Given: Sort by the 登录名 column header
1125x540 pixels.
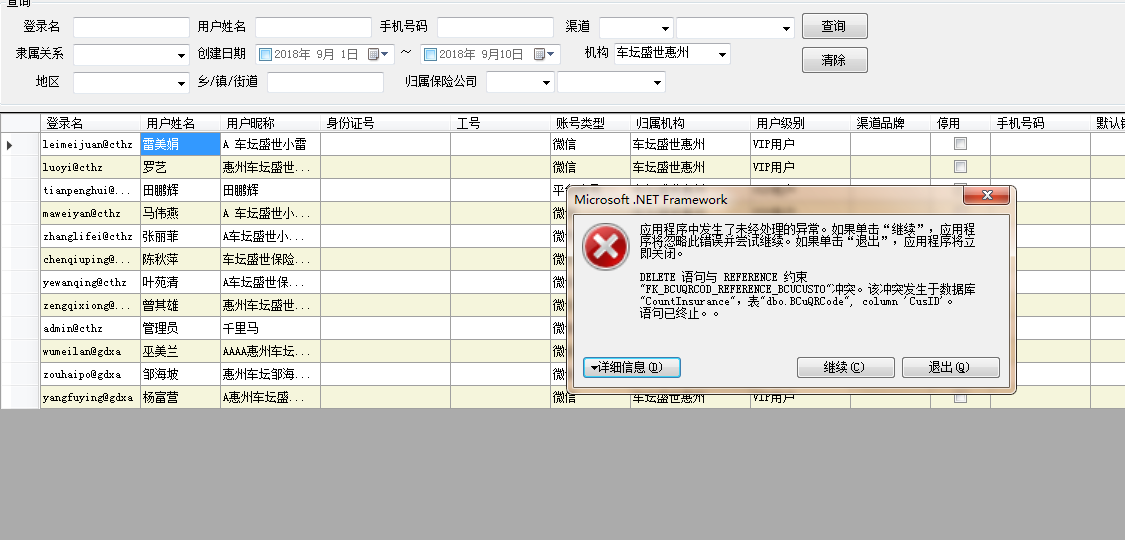Looking at the screenshot, I should 90,123.
